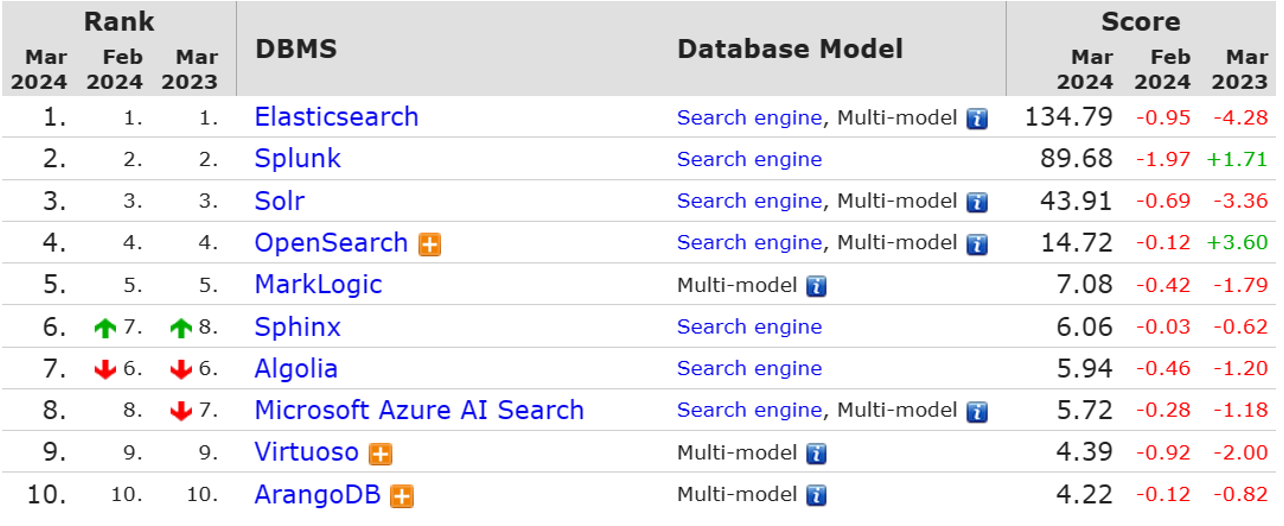This screenshot has width=1284, height=526.
Task: Click the Search engine link in the OpenSearch row
Action: point(750,243)
